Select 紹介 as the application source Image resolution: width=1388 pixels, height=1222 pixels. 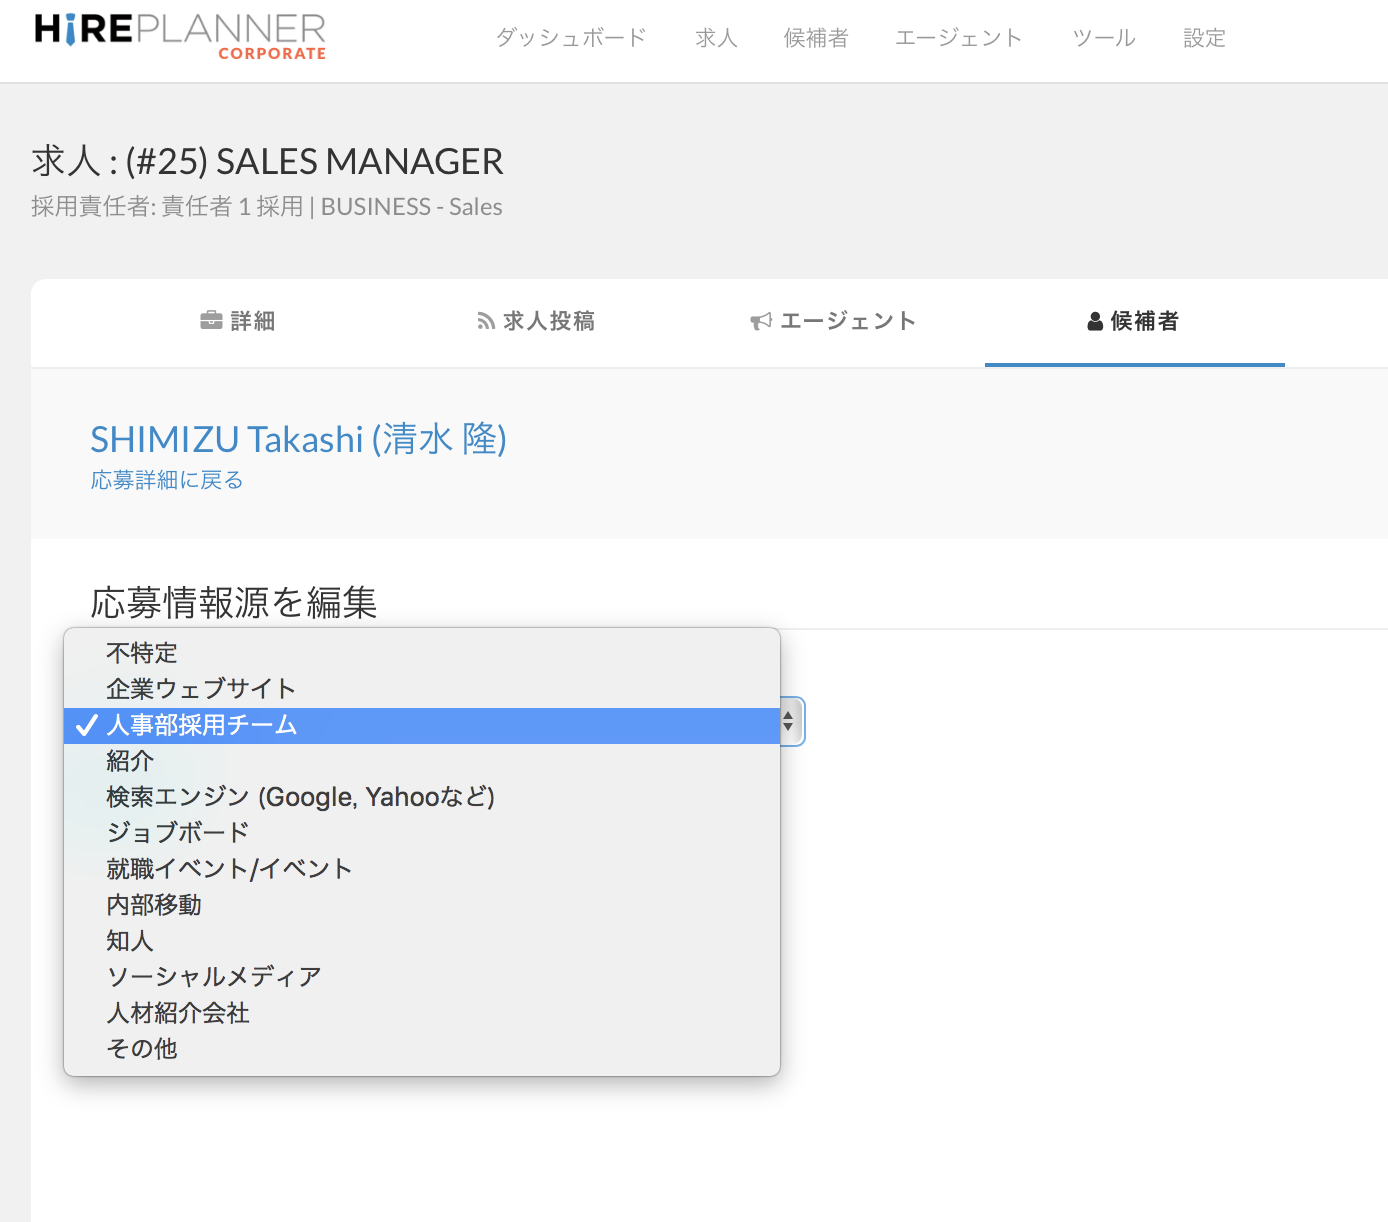click(130, 761)
